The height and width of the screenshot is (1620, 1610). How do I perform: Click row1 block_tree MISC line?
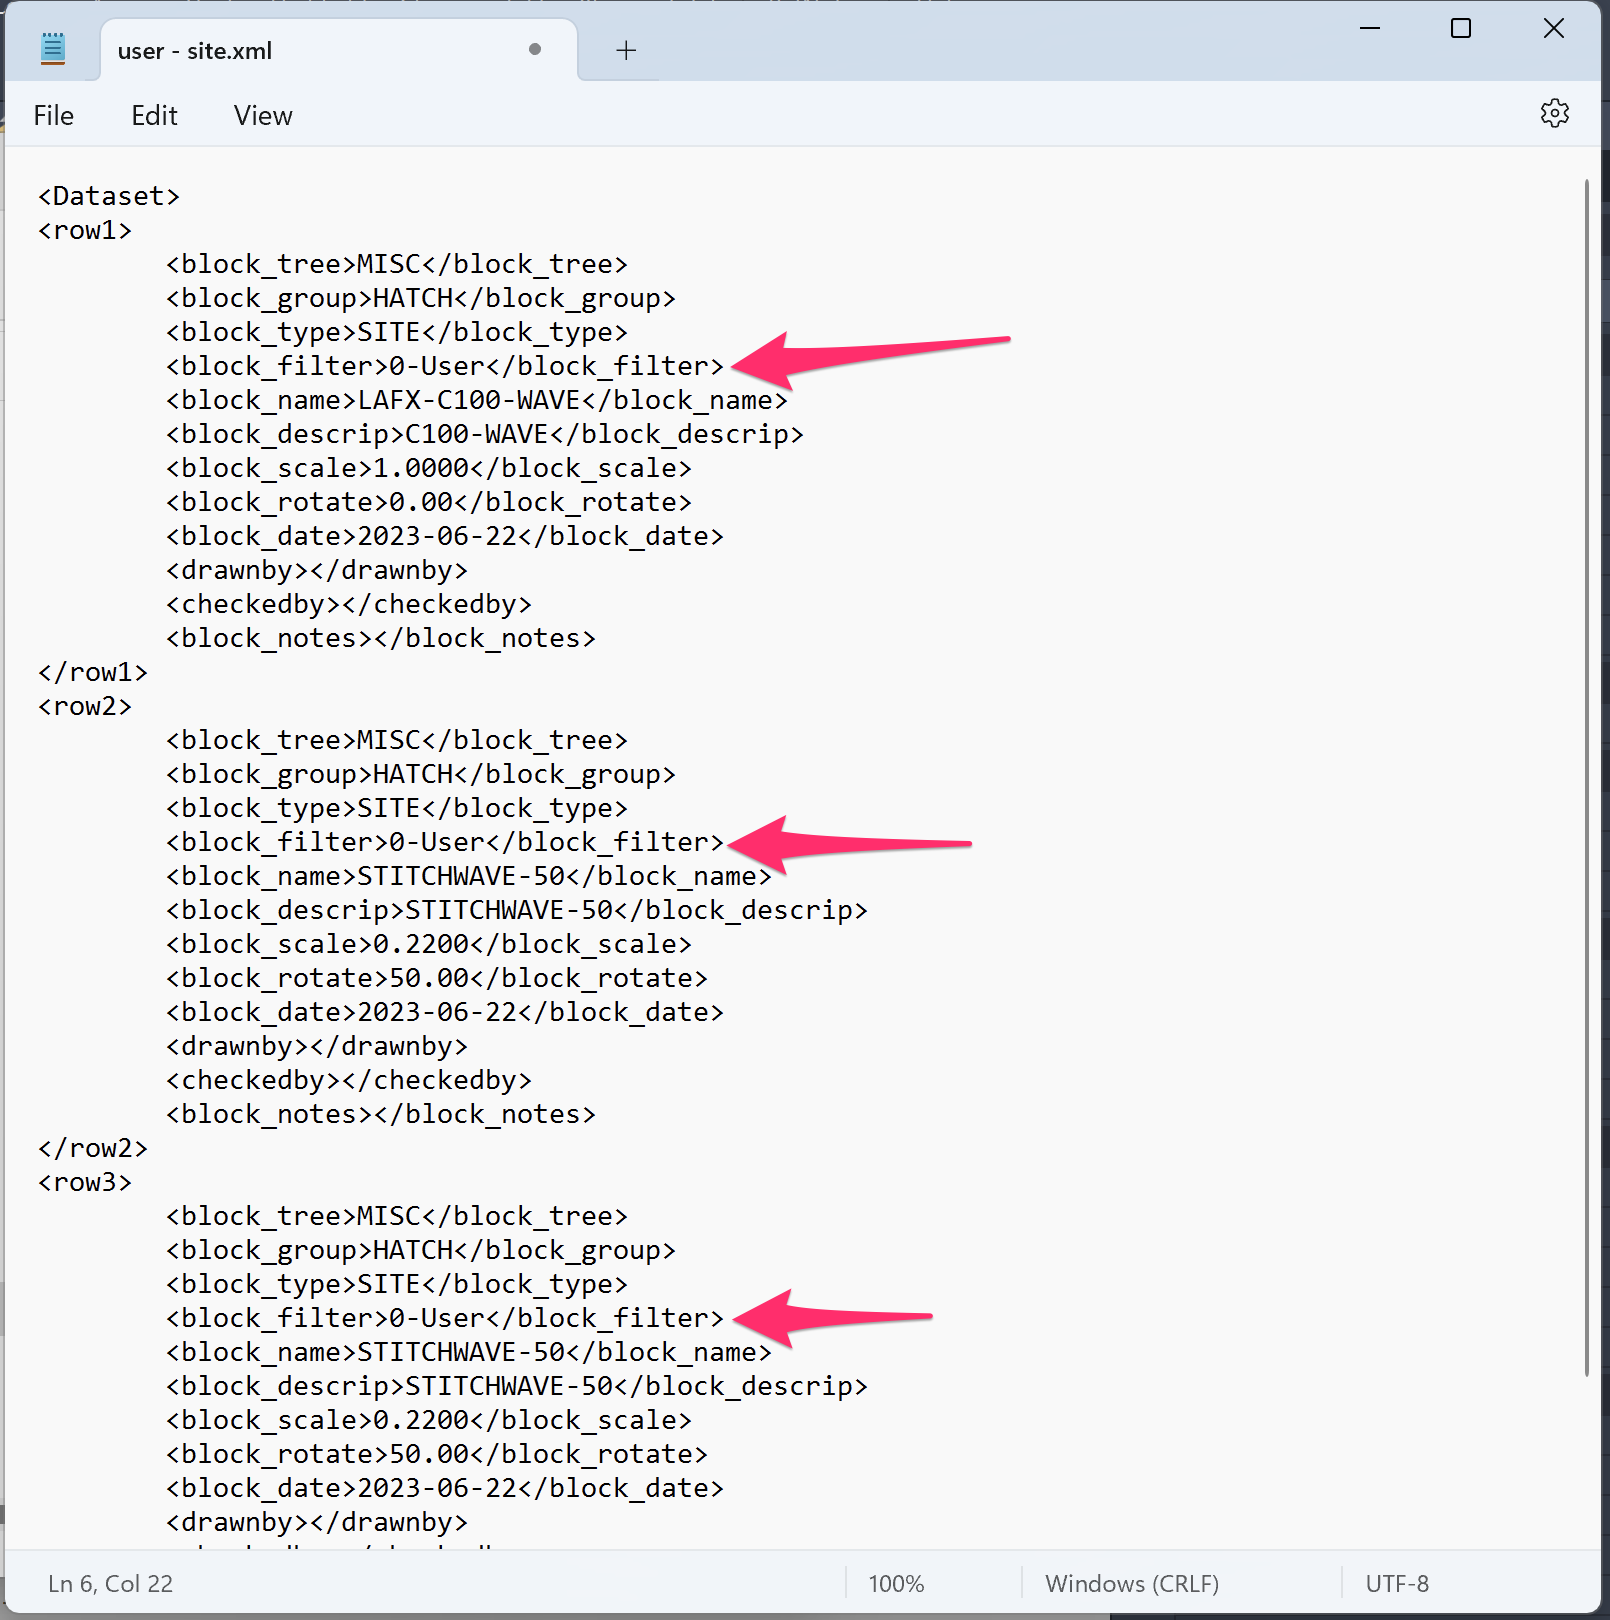[397, 264]
